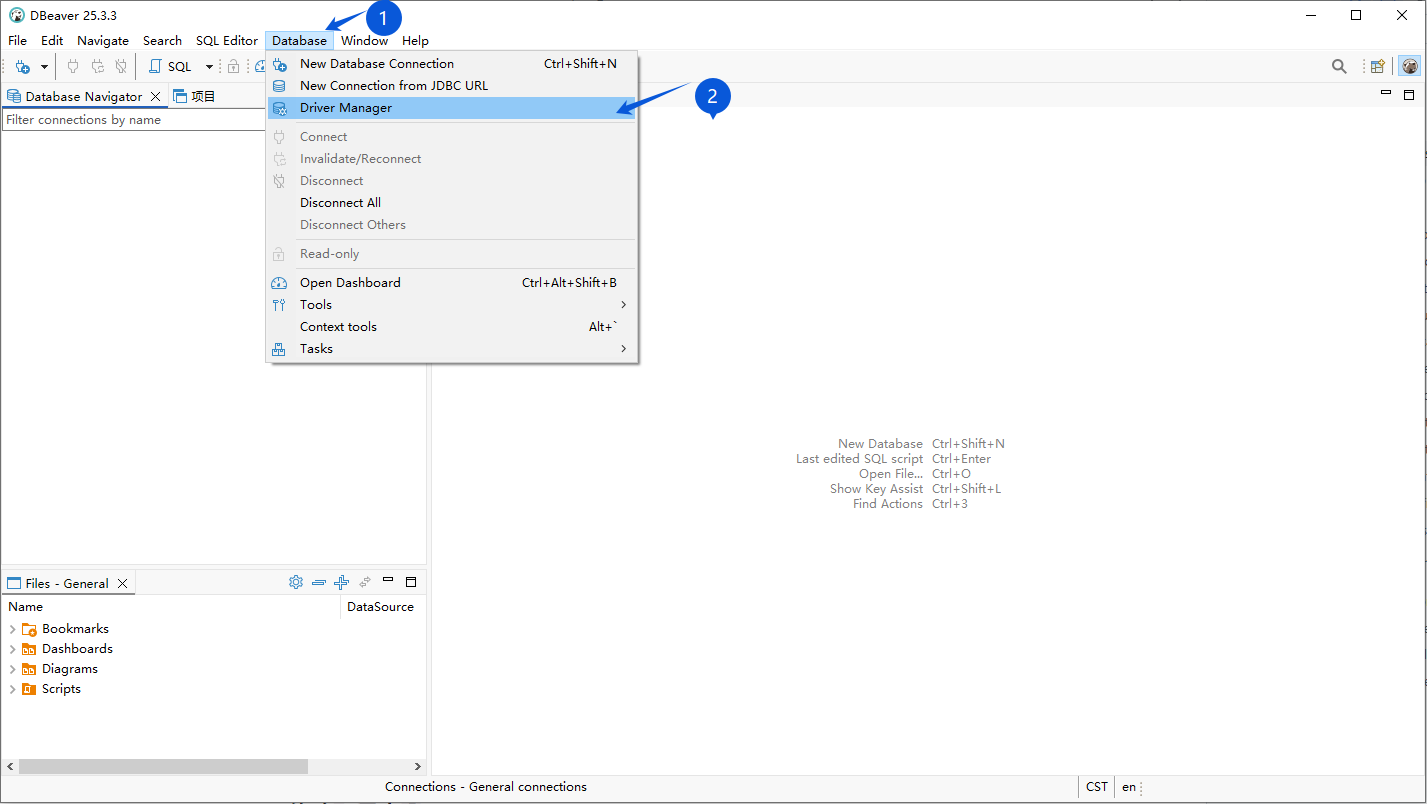The width and height of the screenshot is (1427, 804).
Task: Select the DBeaver perspective beaver icon
Action: point(1409,67)
